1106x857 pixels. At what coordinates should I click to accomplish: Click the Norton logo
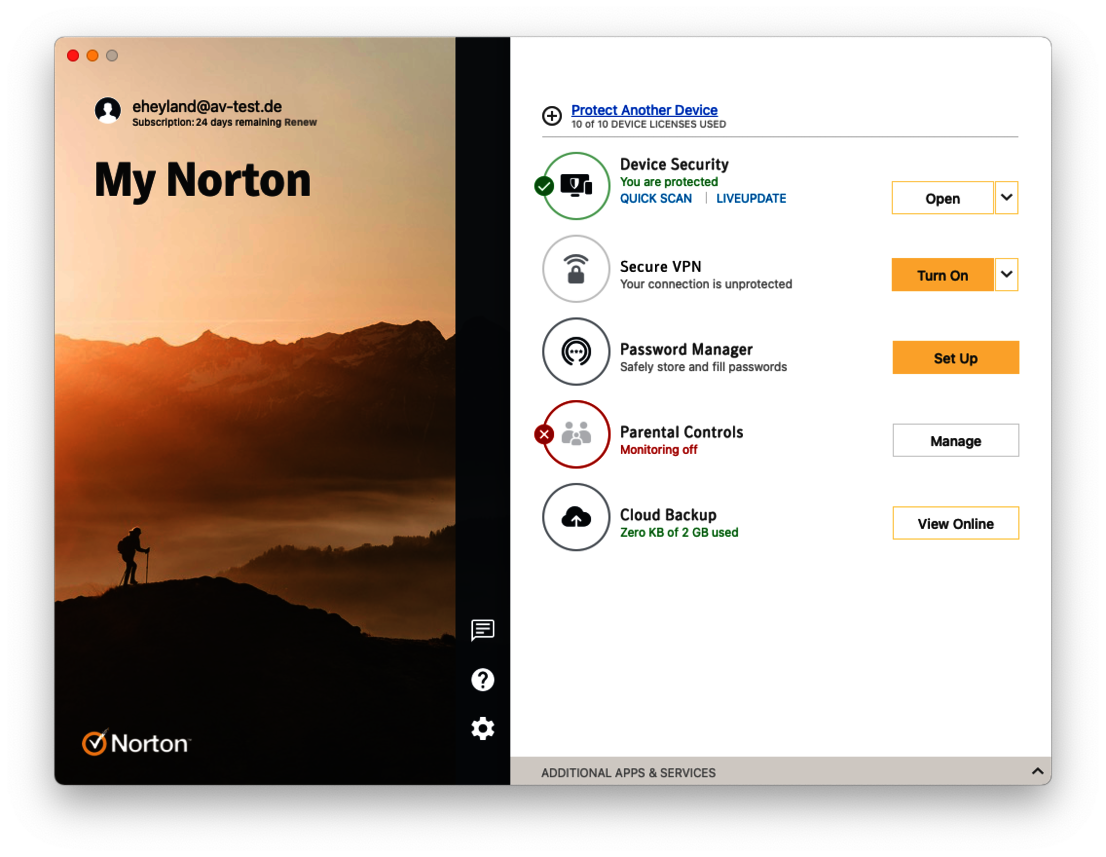[135, 742]
